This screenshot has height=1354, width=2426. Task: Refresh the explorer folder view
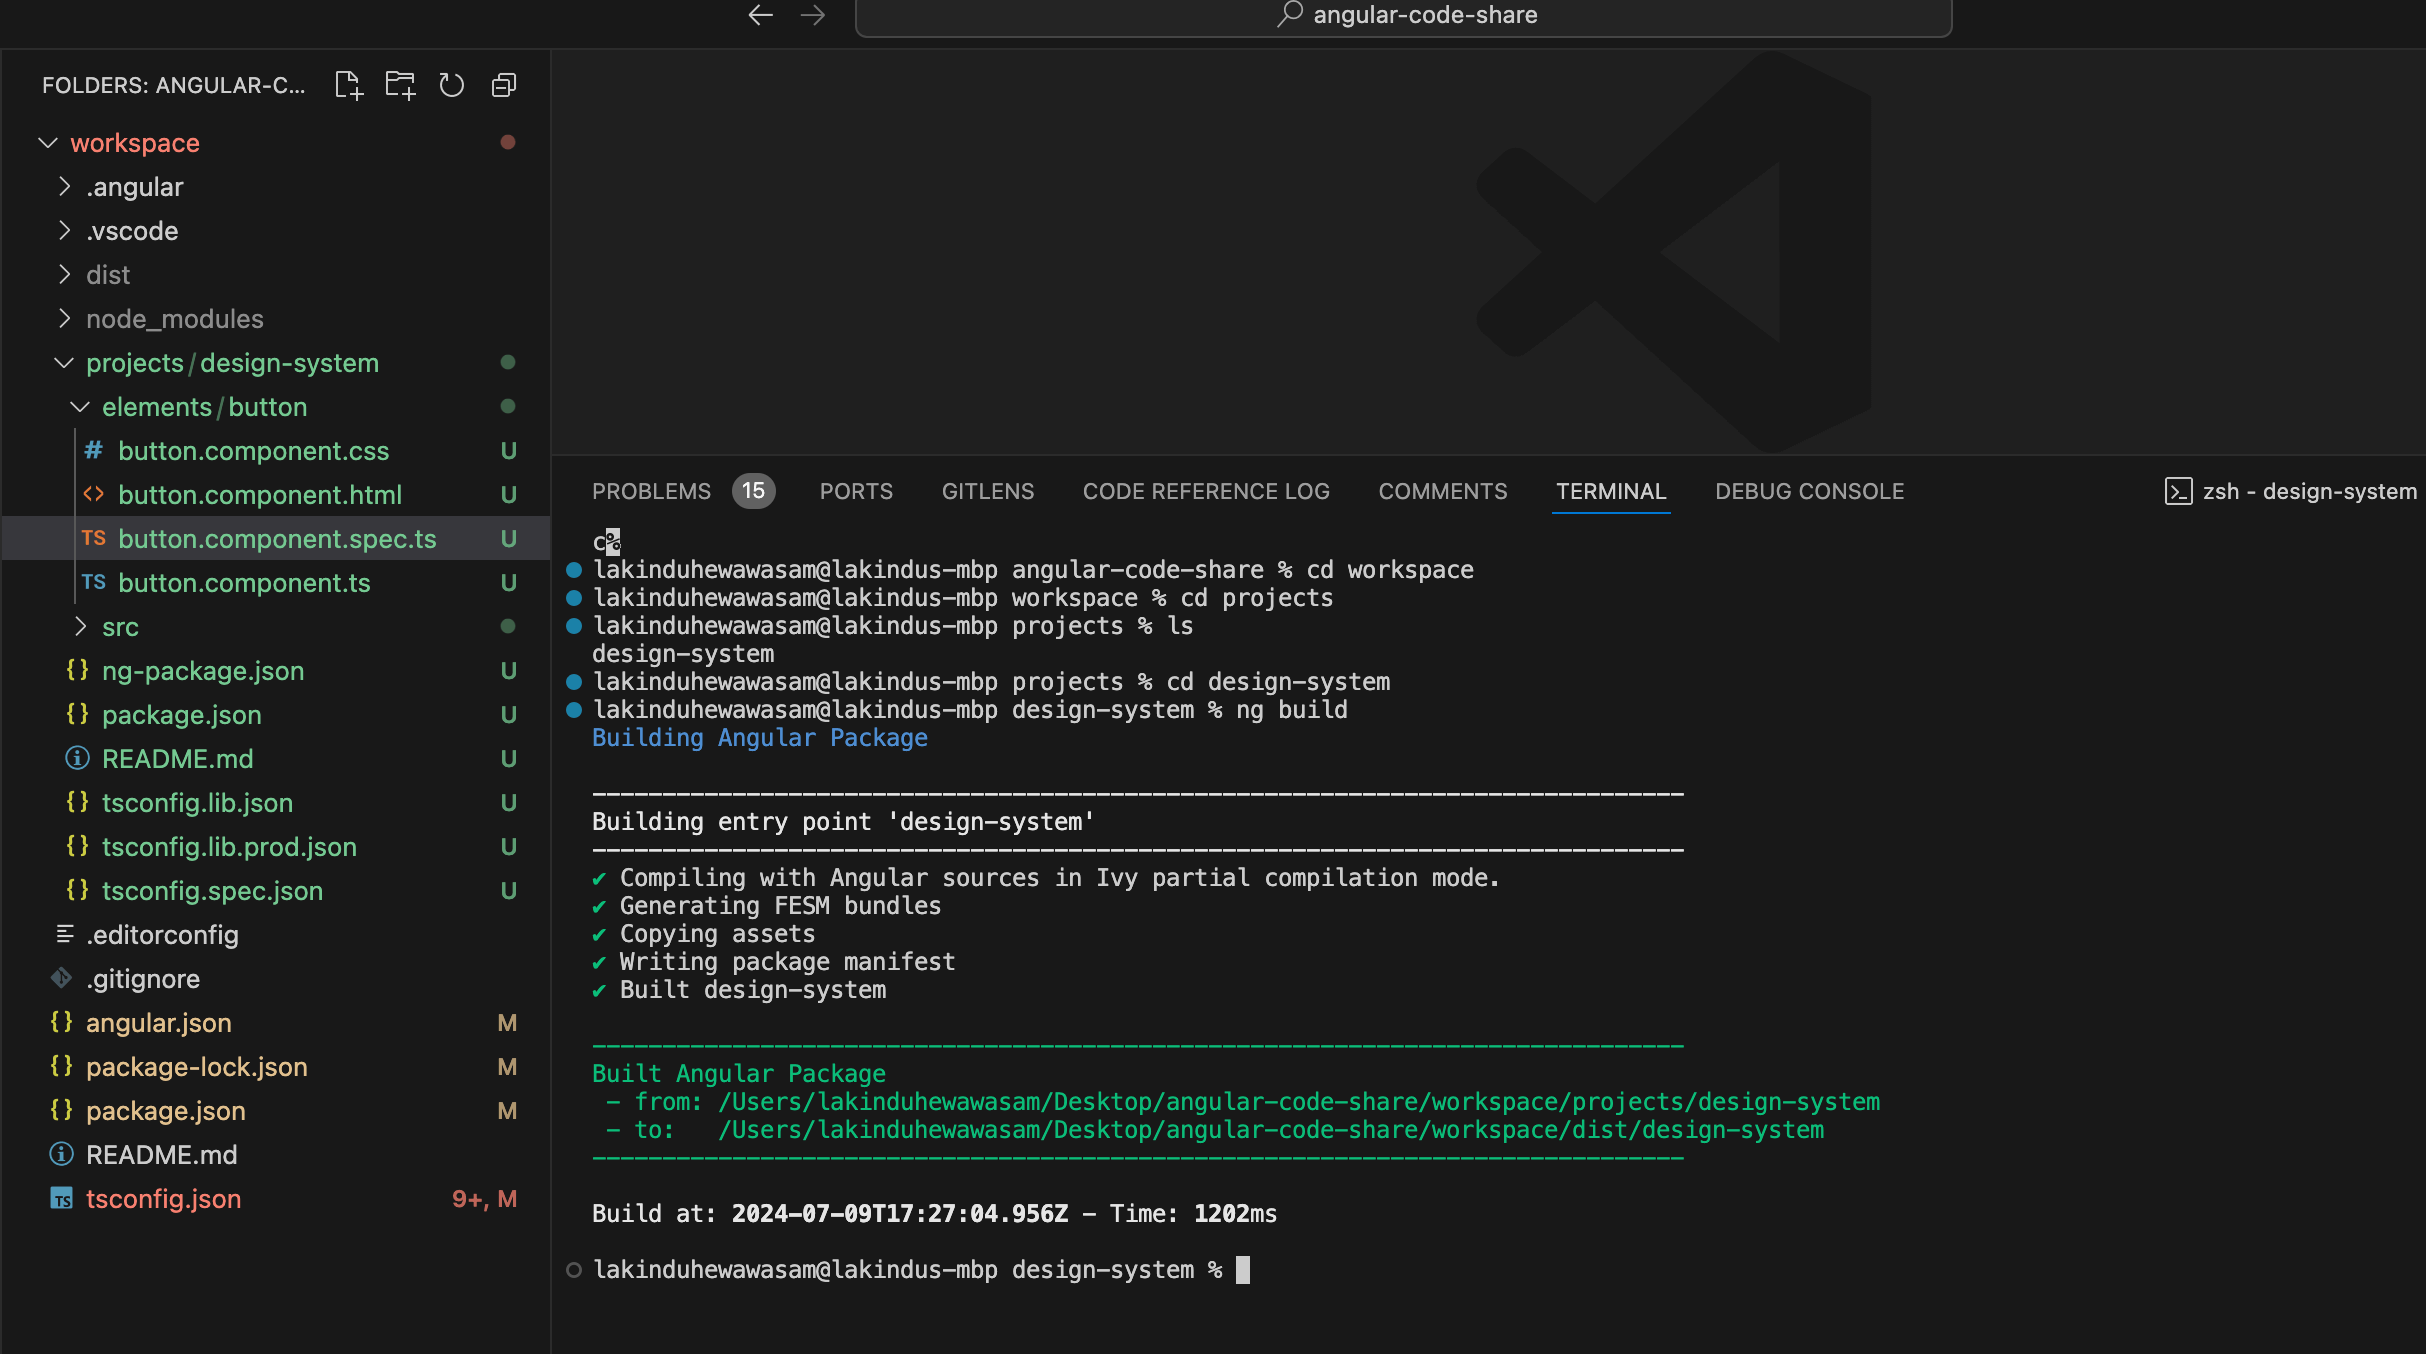[452, 85]
